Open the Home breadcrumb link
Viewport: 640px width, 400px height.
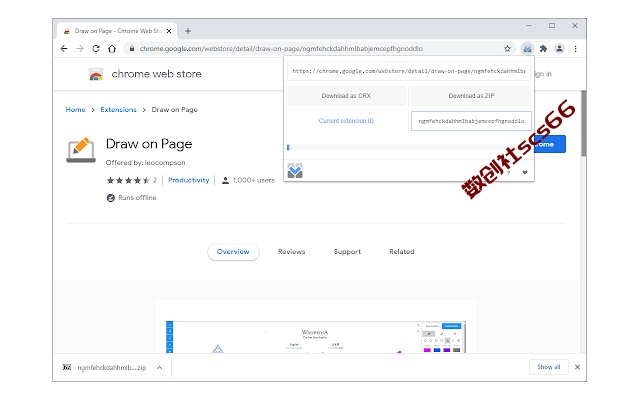point(76,110)
